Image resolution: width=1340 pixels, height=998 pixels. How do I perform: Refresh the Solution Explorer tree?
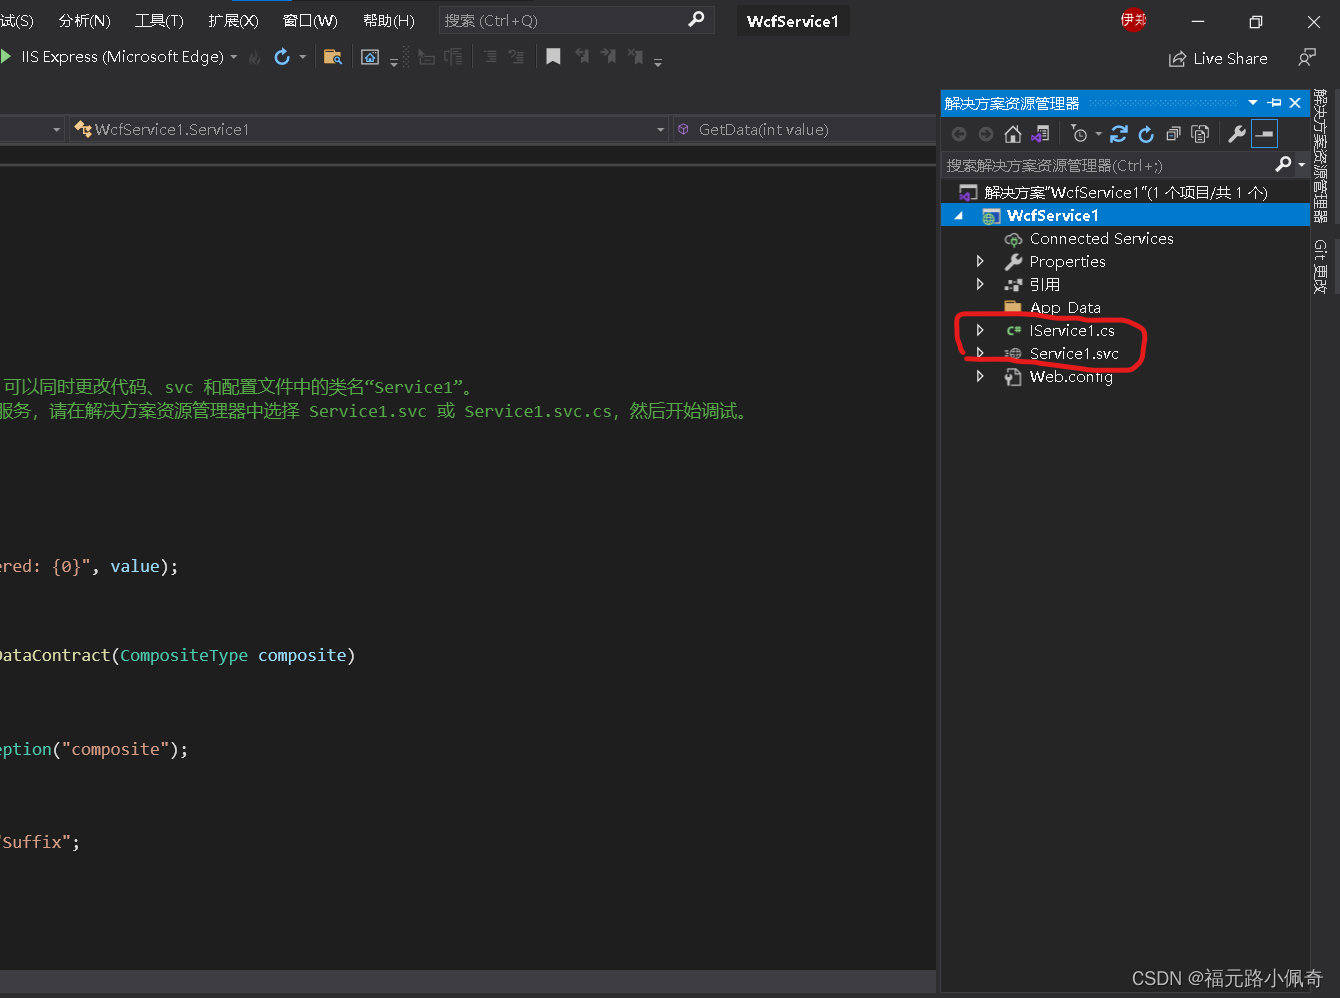[1146, 134]
